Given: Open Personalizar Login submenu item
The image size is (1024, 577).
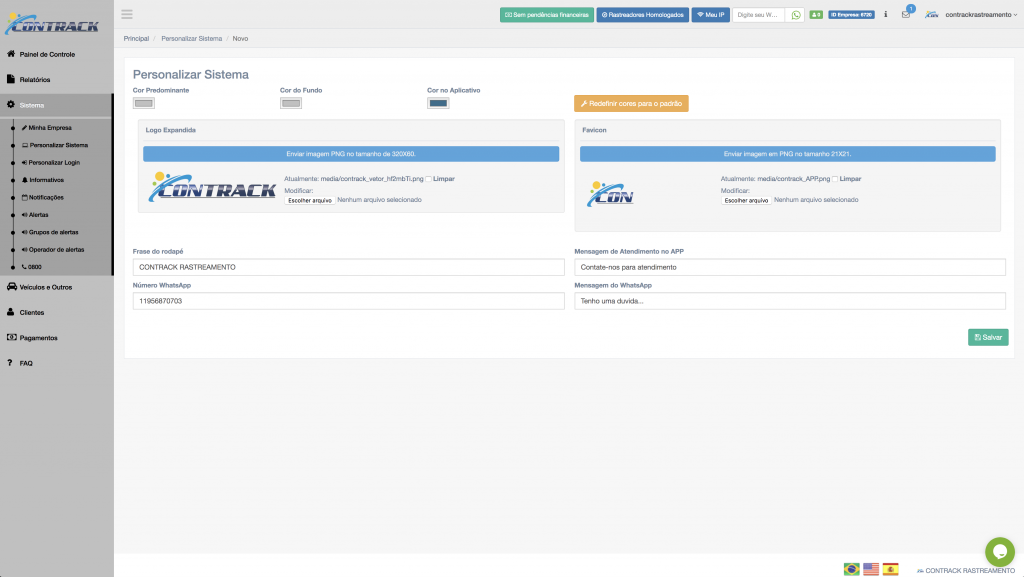Looking at the screenshot, I should (54, 162).
